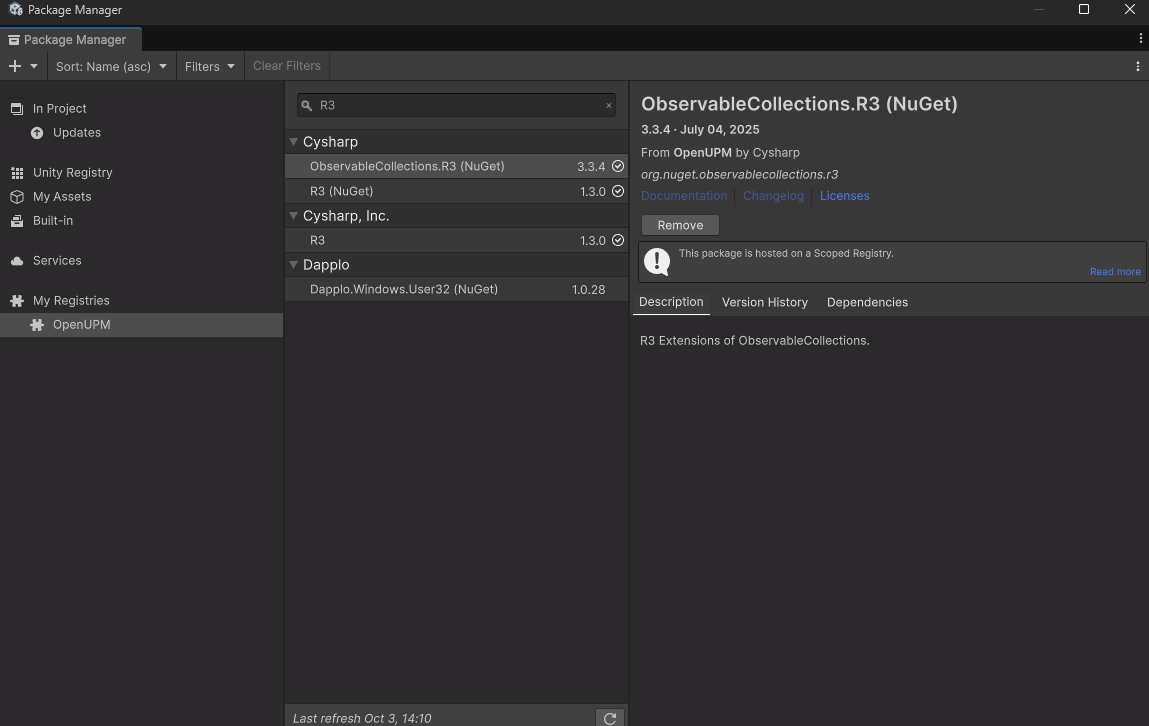Click version 1.0.28 of Dapplo package
Viewport: 1149px width, 726px height.
pos(588,289)
